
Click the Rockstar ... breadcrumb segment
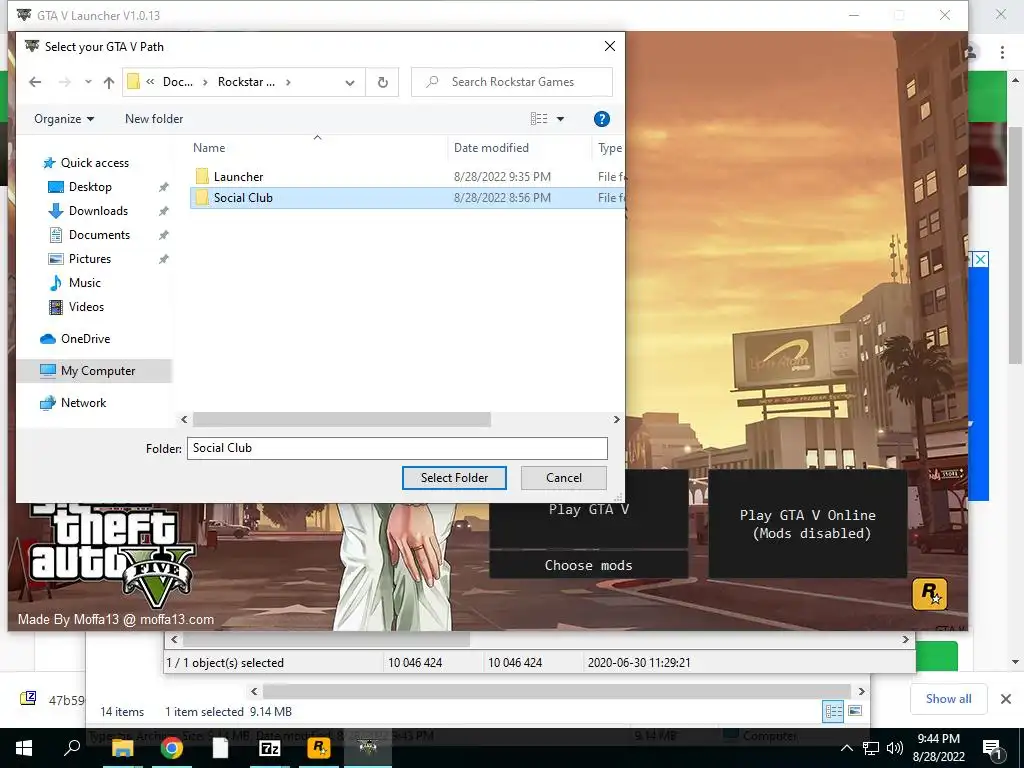point(246,82)
